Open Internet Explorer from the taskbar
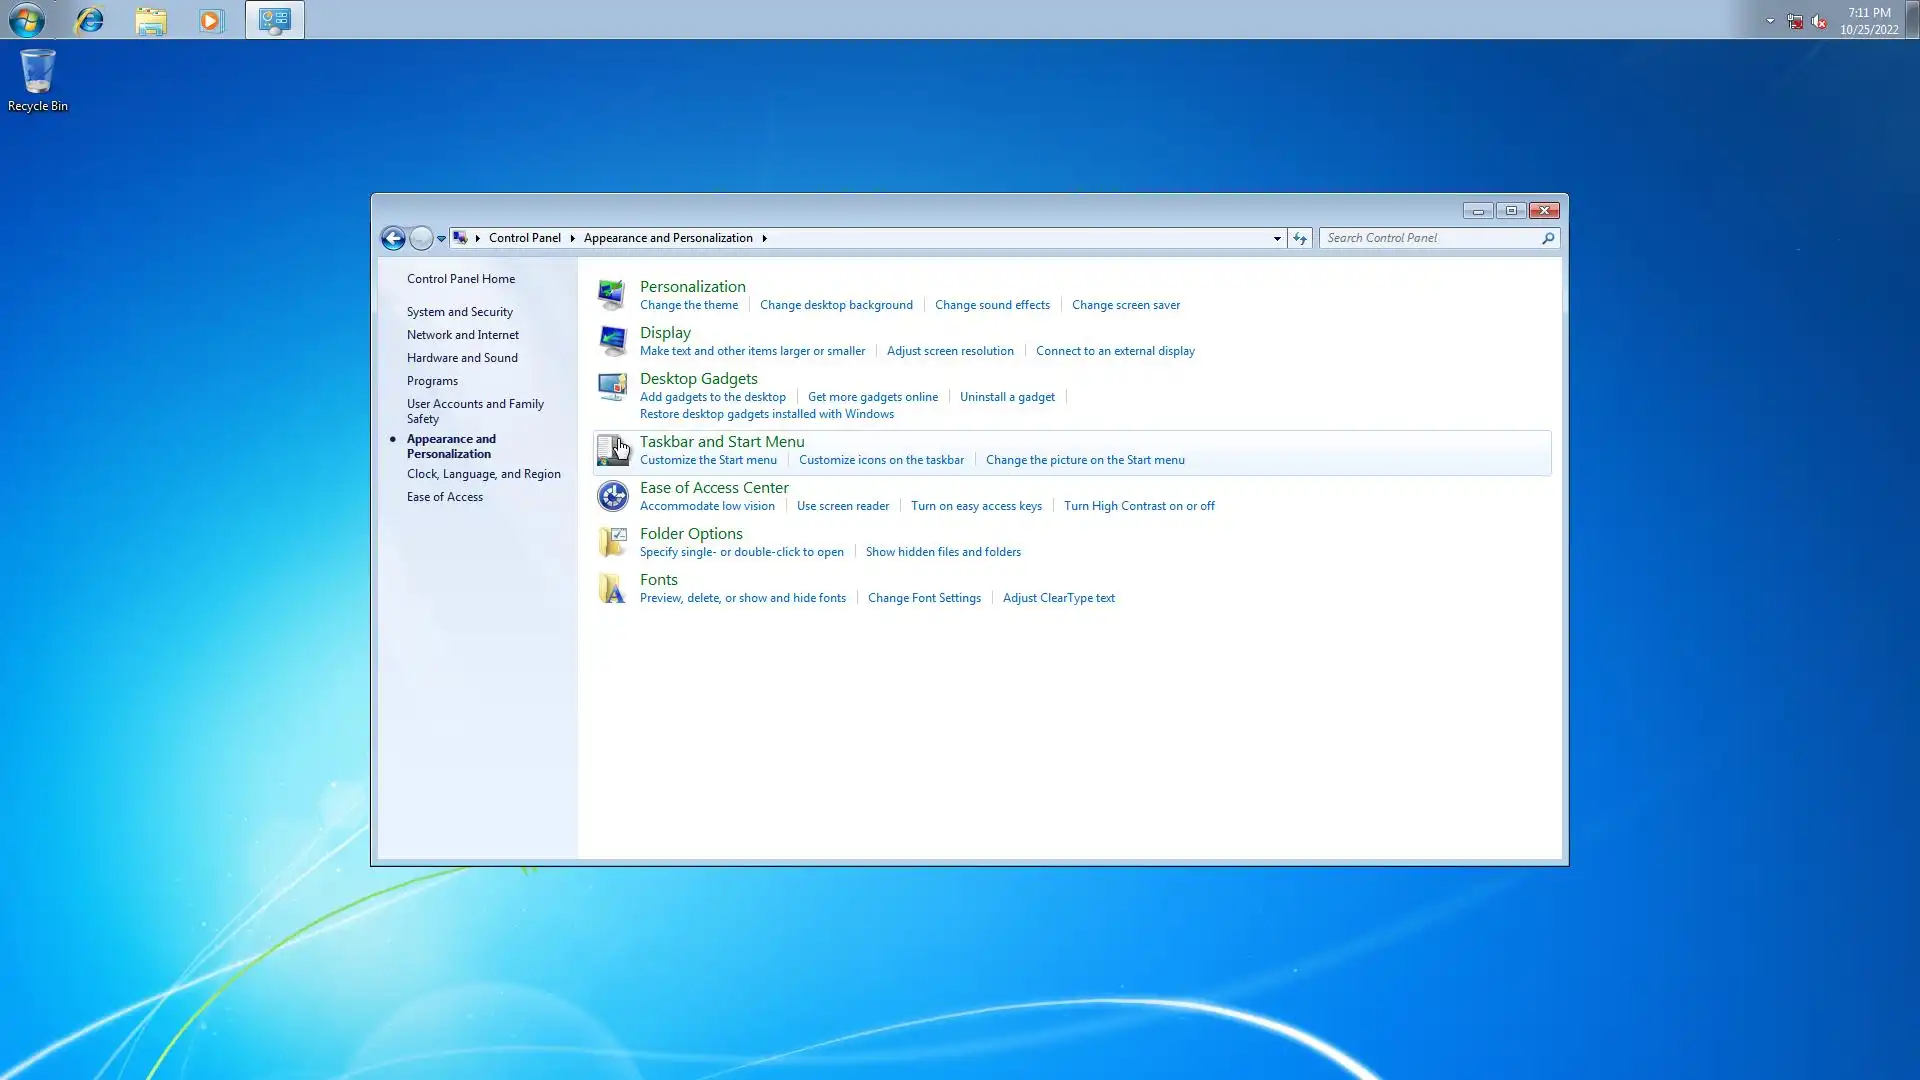This screenshot has width=1920, height=1080. pos(90,20)
